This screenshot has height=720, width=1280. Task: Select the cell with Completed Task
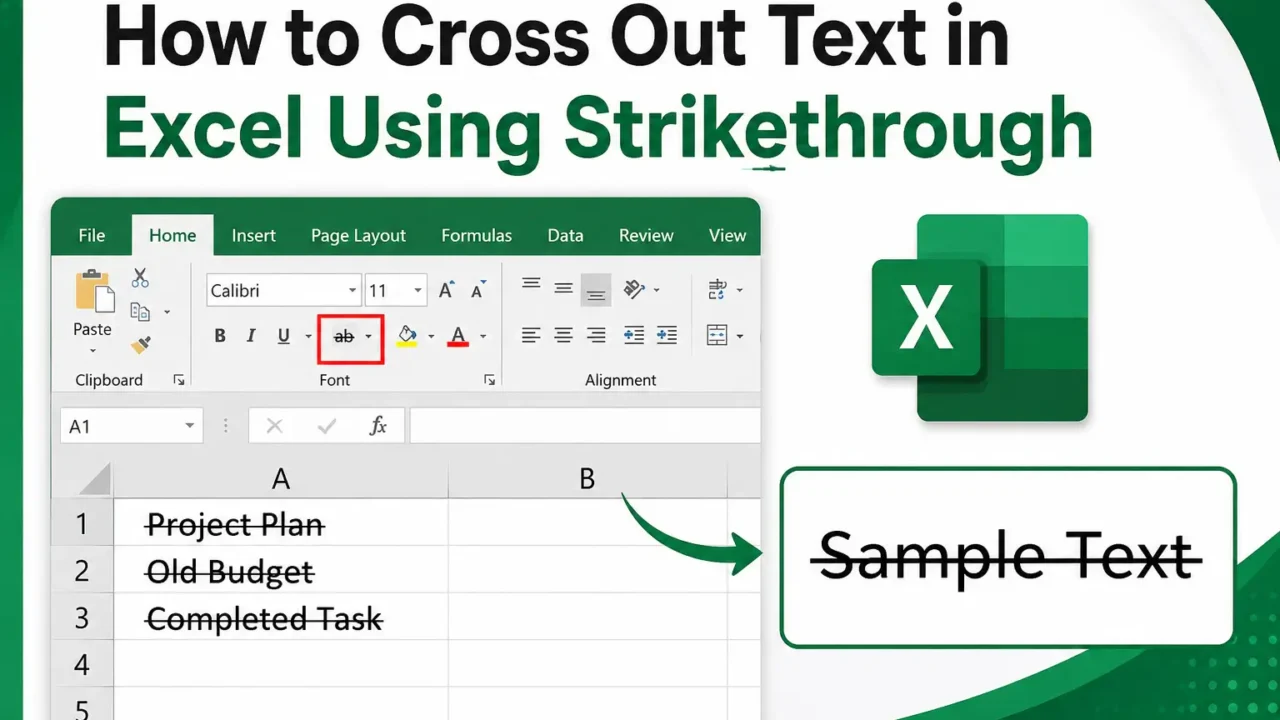coord(281,618)
